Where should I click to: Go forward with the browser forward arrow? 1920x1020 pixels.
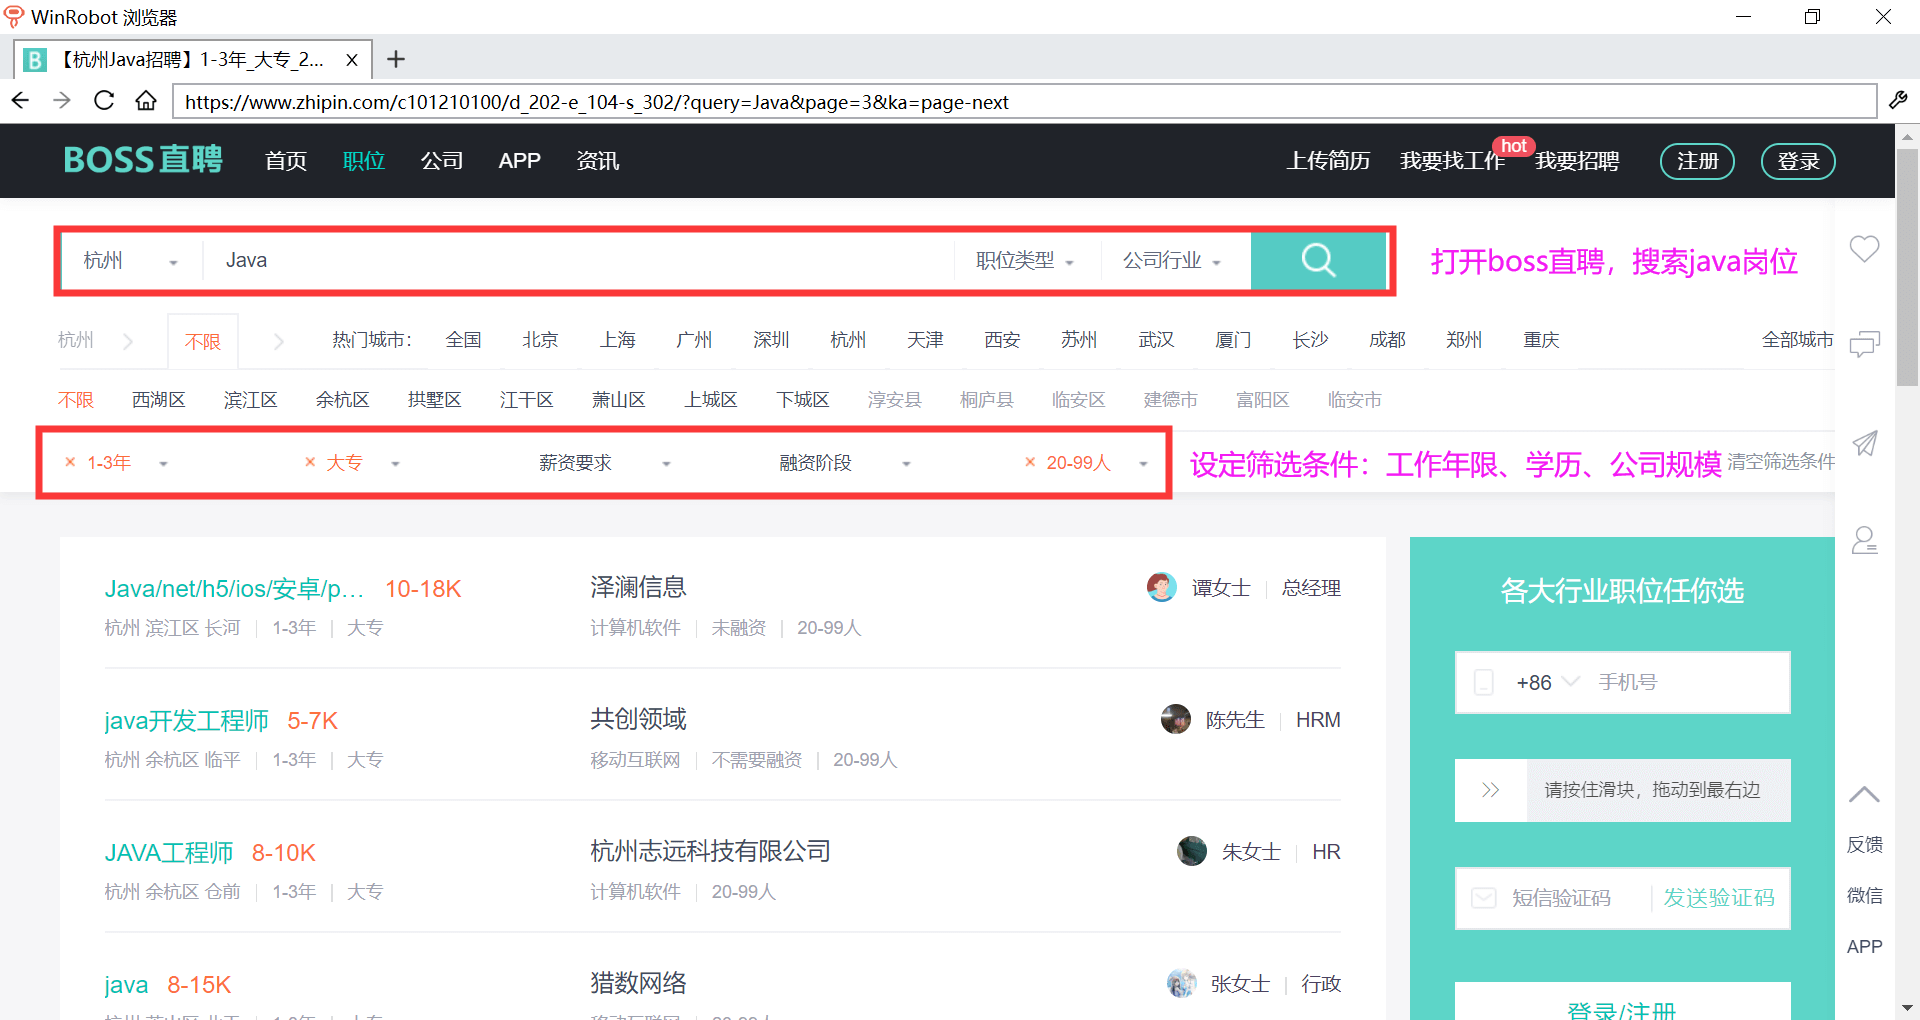(62, 101)
